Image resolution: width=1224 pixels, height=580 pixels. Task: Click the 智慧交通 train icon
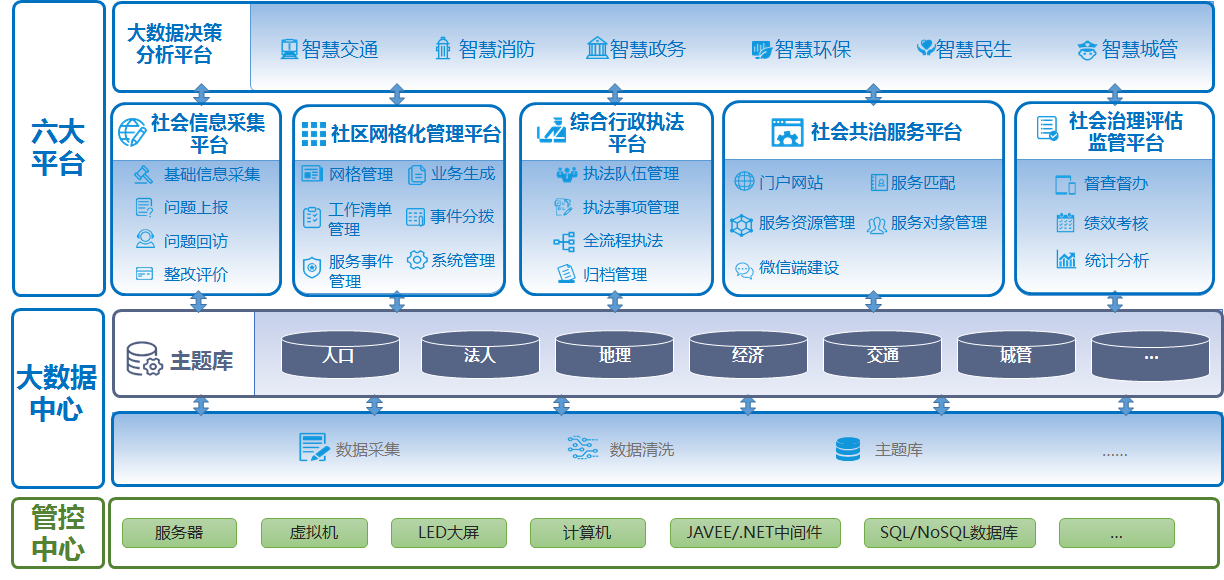pos(289,49)
